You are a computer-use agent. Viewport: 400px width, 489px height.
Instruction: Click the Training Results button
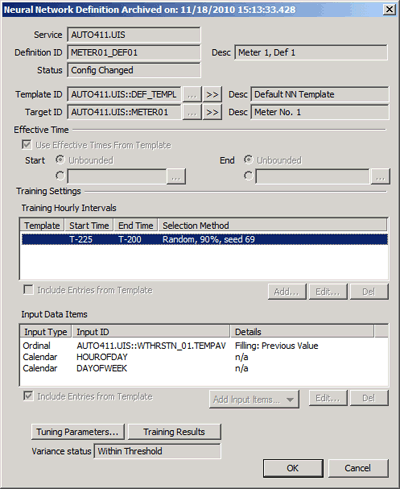[x=174, y=432]
